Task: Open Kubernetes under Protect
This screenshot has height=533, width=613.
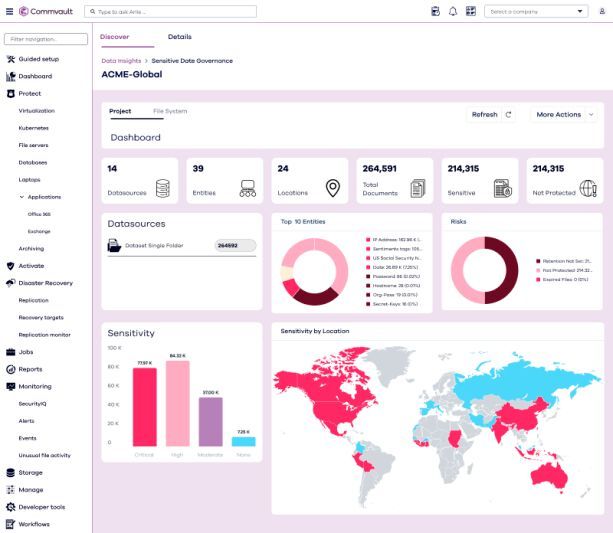Action: [33, 128]
